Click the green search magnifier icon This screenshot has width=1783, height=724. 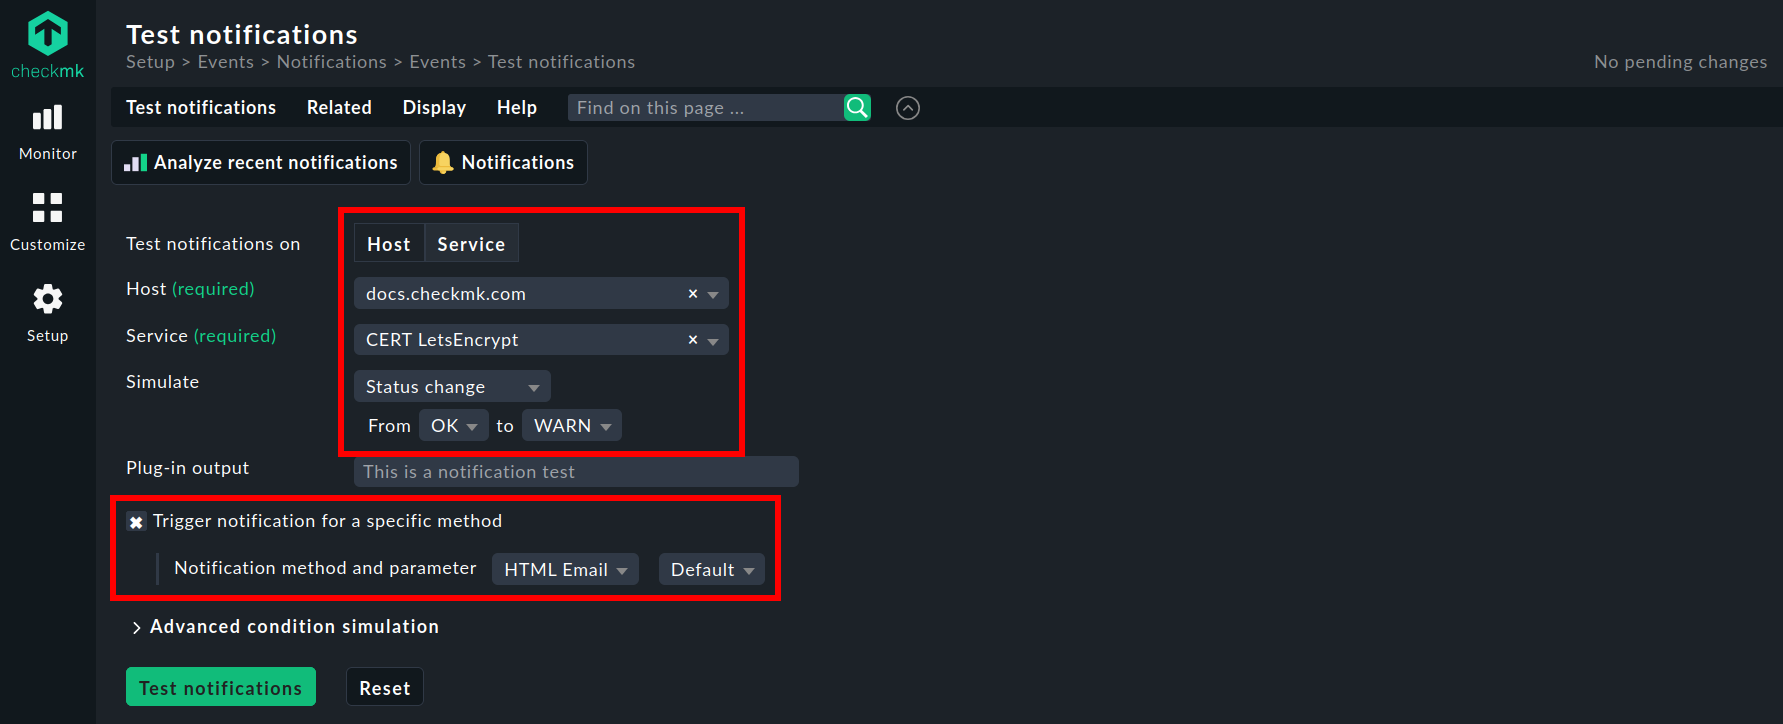pos(857,108)
